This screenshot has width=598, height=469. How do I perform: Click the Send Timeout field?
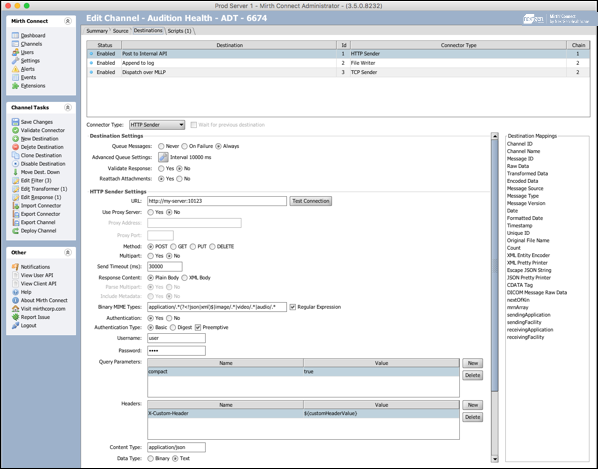[x=165, y=267]
